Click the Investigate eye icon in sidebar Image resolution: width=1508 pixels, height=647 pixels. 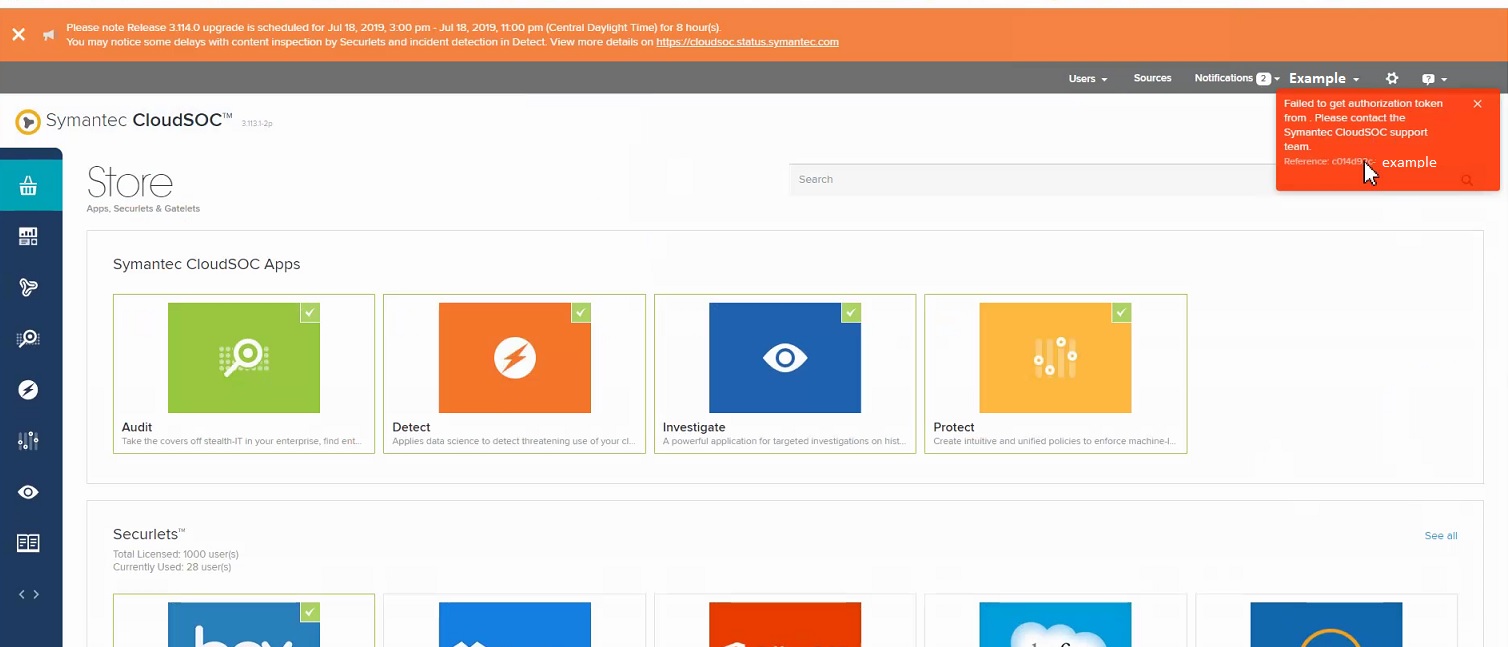coord(28,492)
